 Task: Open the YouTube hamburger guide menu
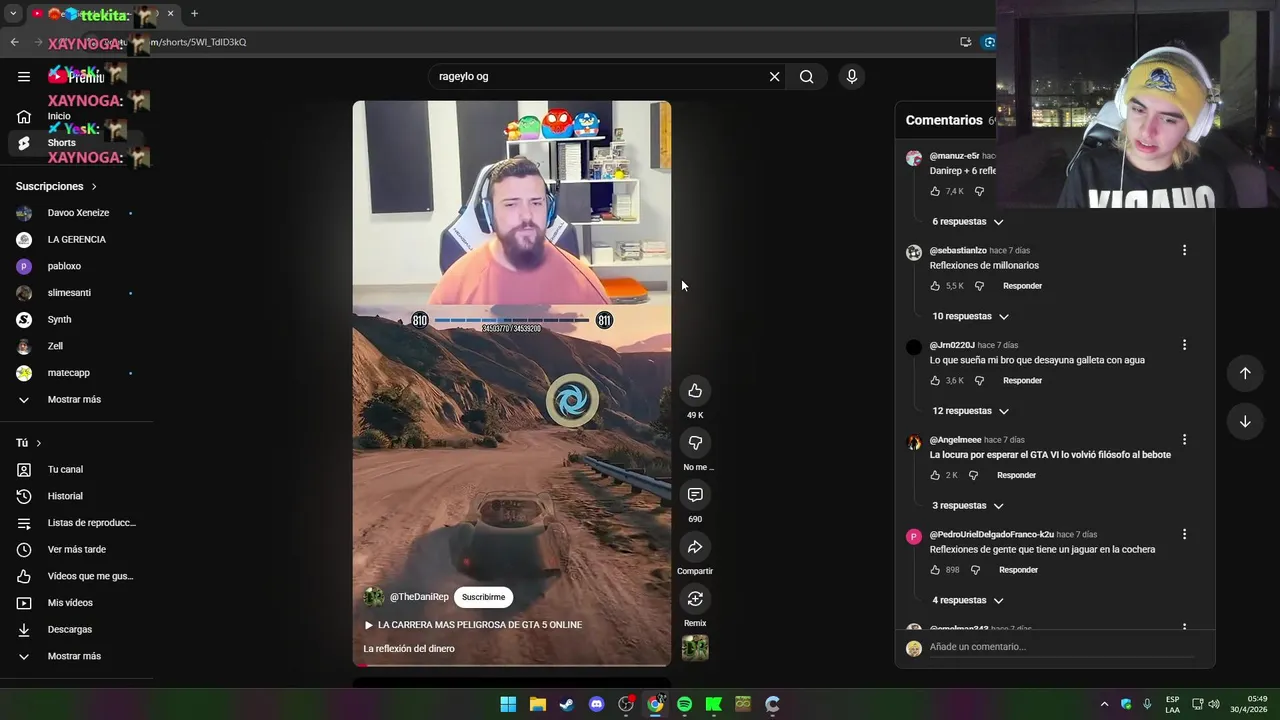[x=24, y=76]
